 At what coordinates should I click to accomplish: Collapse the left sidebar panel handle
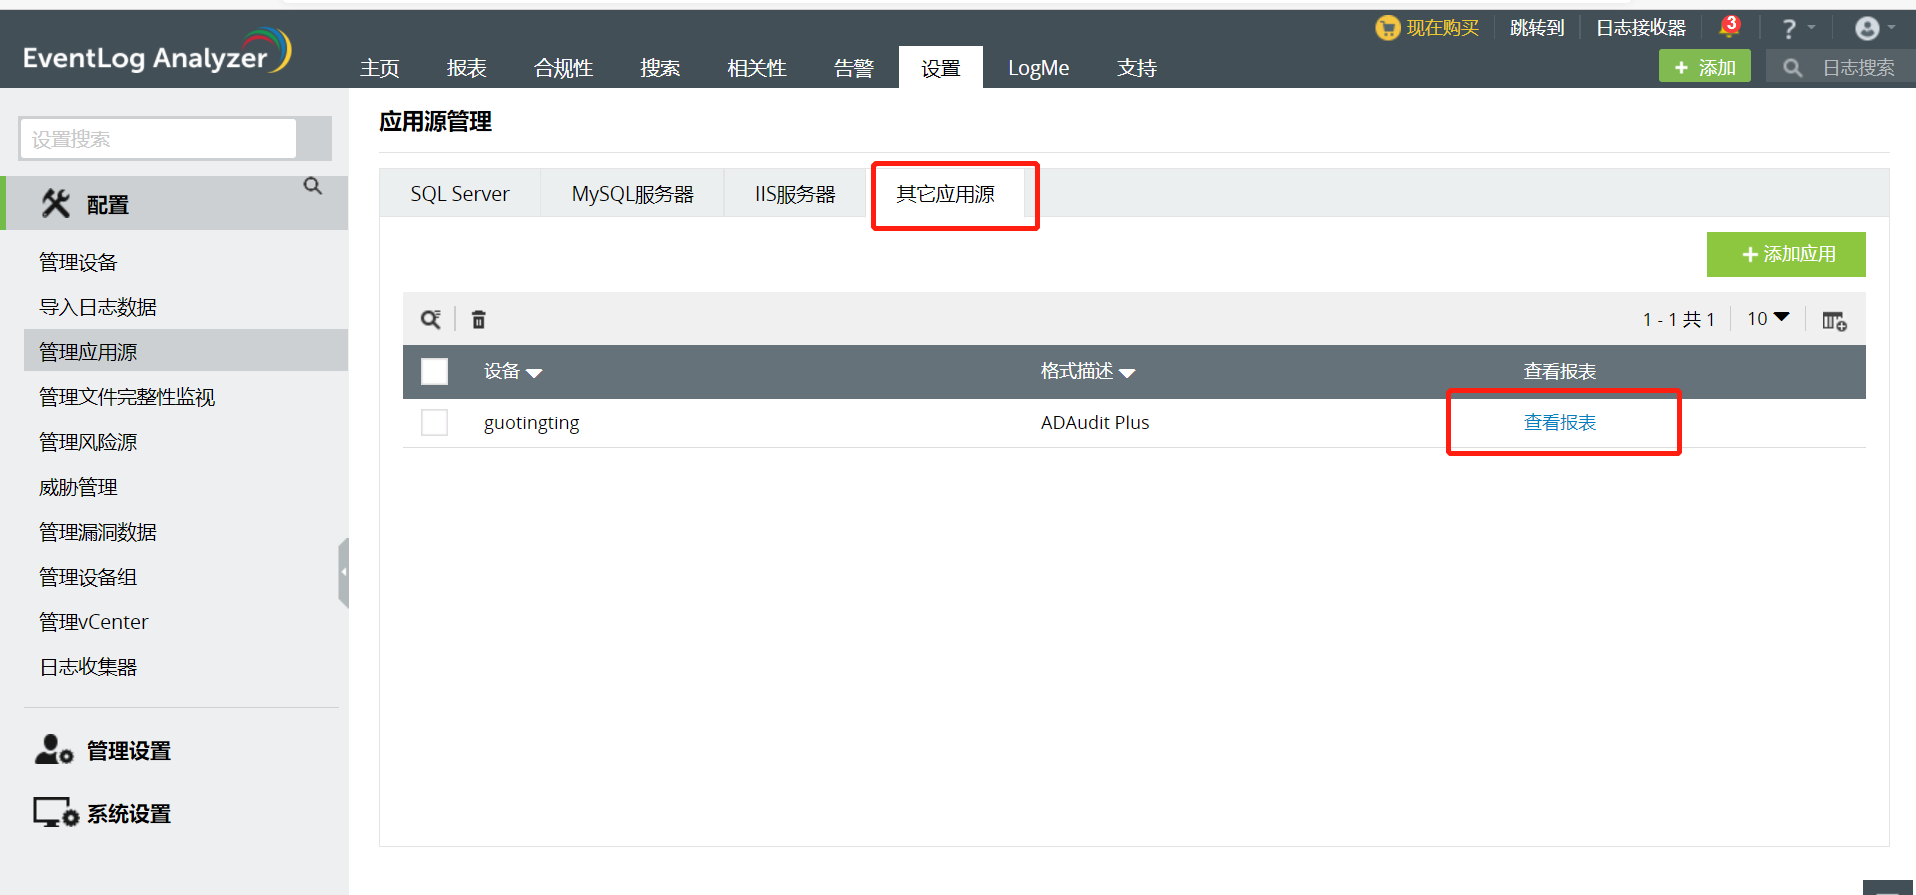(343, 572)
